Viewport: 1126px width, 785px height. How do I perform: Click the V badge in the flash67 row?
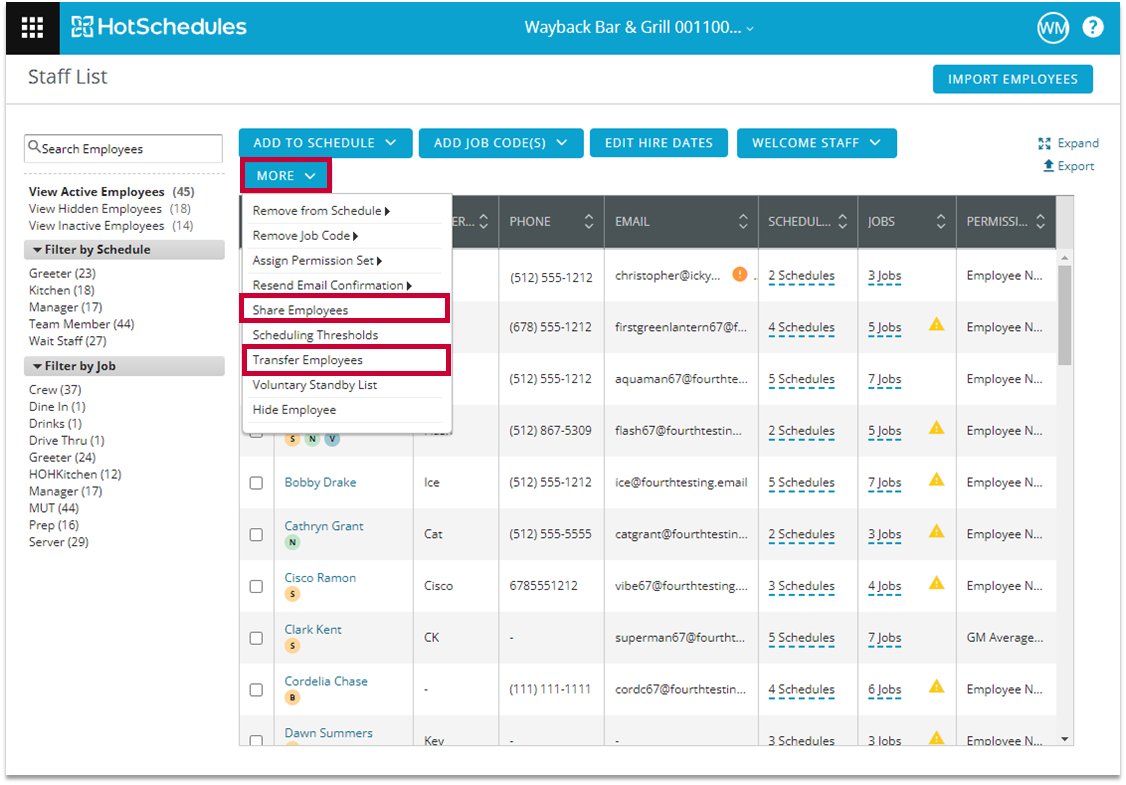(332, 439)
